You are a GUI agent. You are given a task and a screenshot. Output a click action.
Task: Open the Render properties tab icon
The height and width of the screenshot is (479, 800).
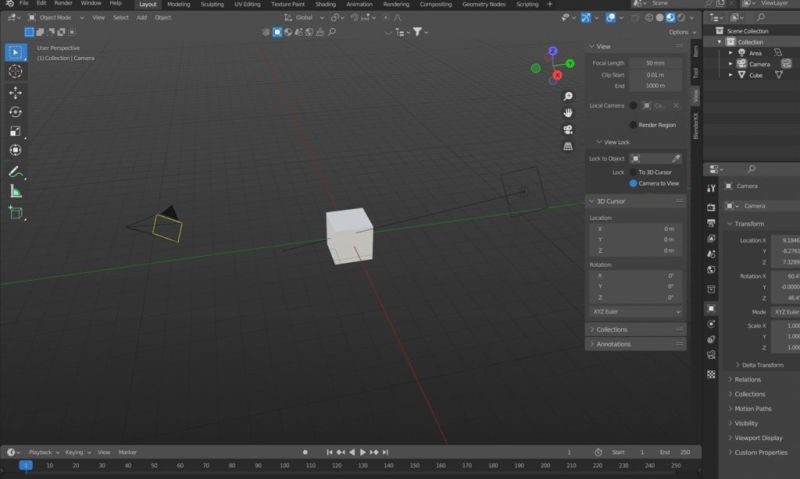tap(711, 207)
